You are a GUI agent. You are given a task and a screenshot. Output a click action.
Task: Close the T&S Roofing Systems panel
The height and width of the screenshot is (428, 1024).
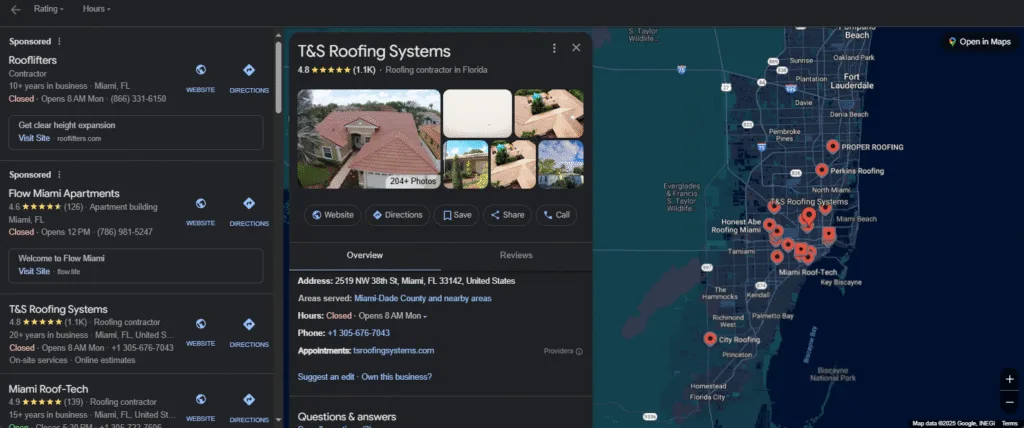pyautogui.click(x=576, y=48)
